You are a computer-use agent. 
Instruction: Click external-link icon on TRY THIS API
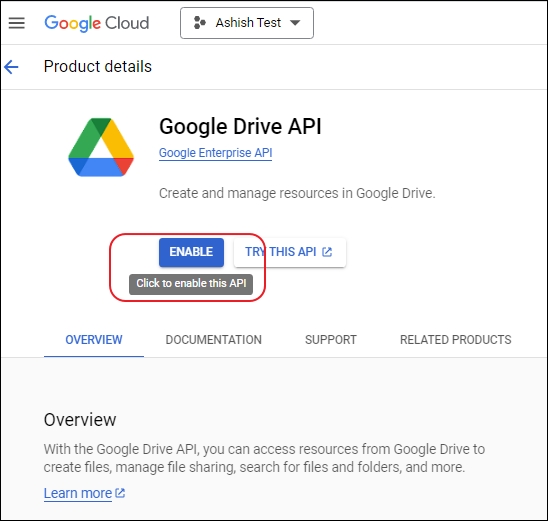[x=327, y=252]
